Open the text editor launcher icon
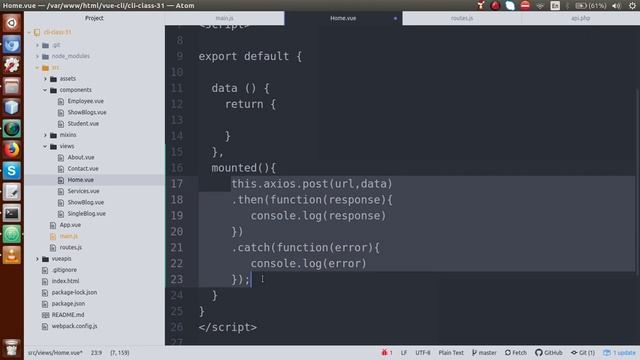 (11, 192)
